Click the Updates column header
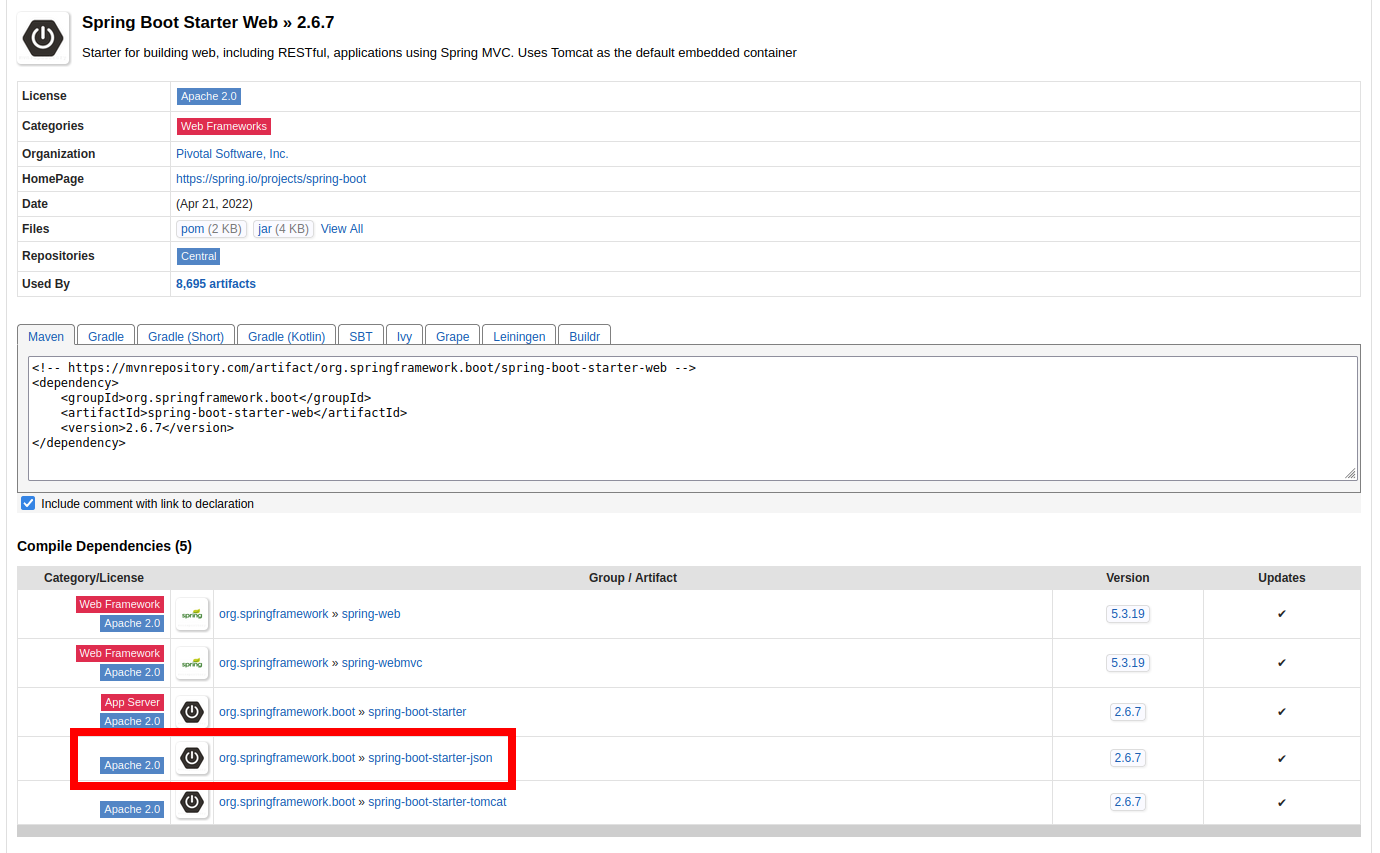The image size is (1380, 853). 1282,578
